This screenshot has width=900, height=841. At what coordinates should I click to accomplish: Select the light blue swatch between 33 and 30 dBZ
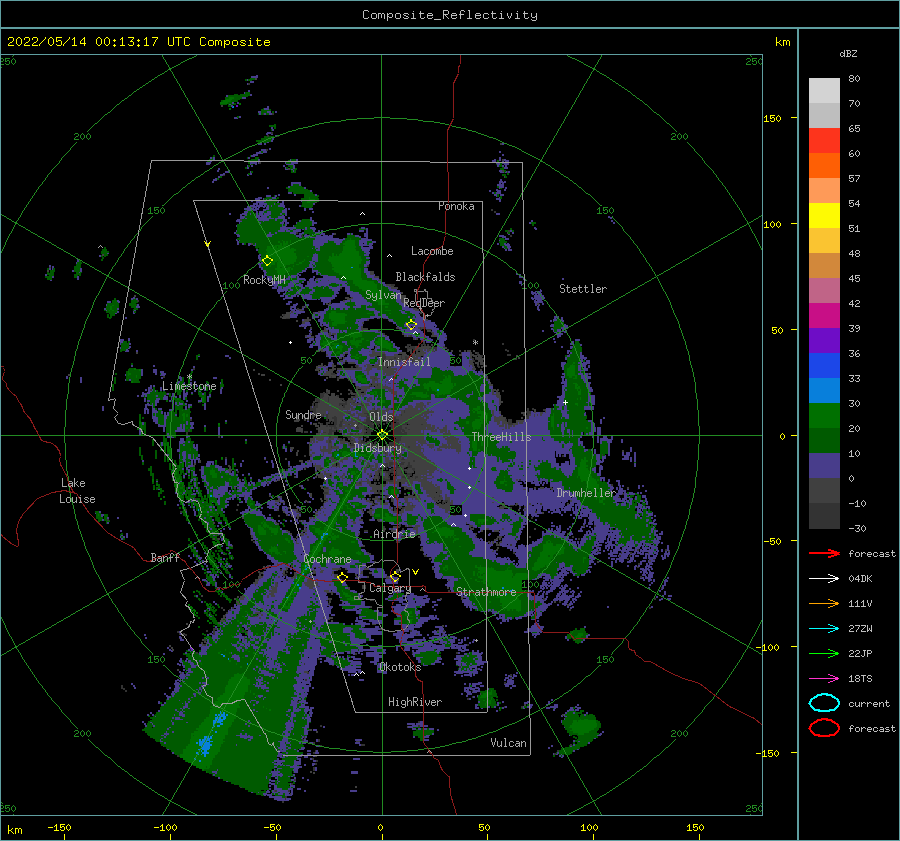point(824,391)
